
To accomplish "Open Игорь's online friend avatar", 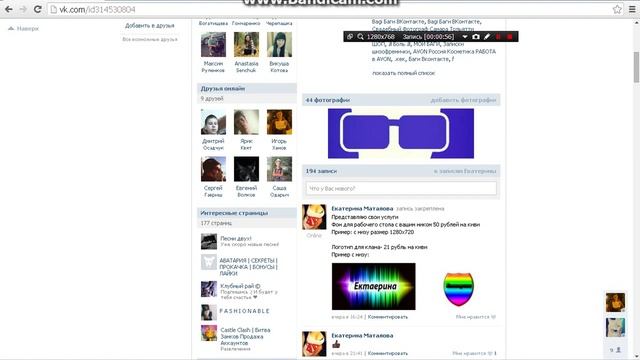I will click(x=279, y=122).
